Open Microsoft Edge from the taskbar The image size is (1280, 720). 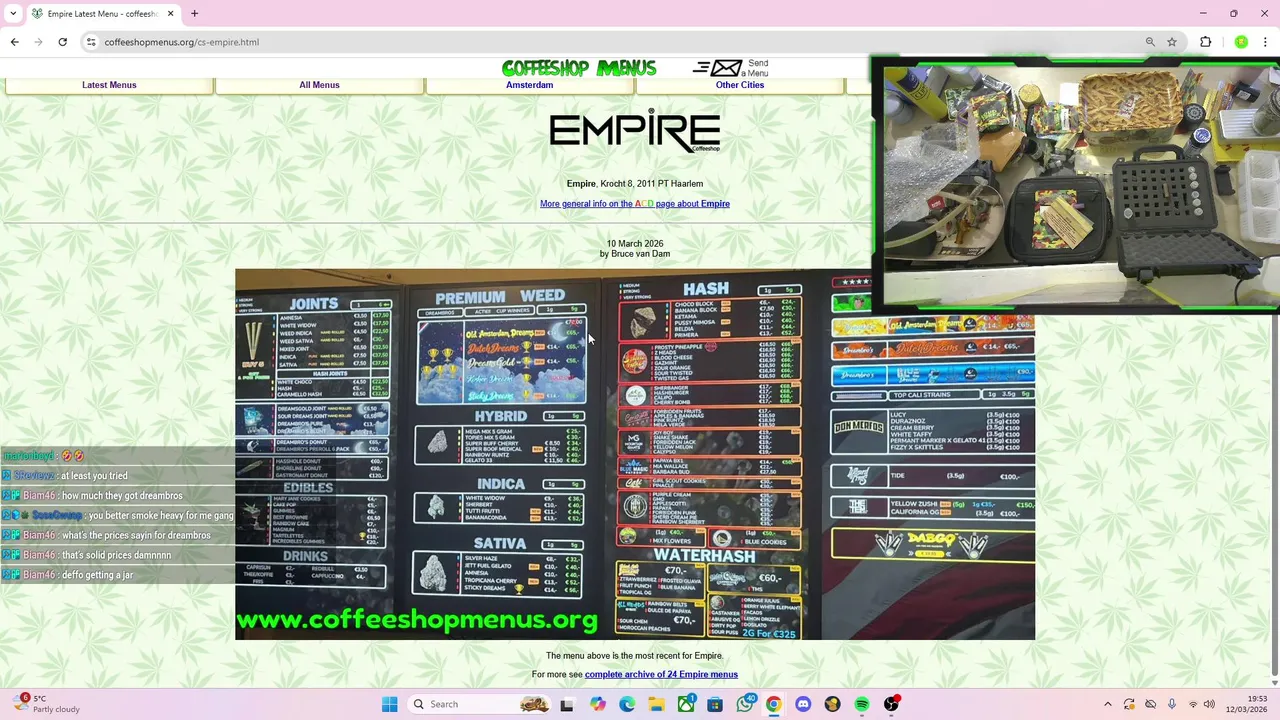pyautogui.click(x=627, y=704)
